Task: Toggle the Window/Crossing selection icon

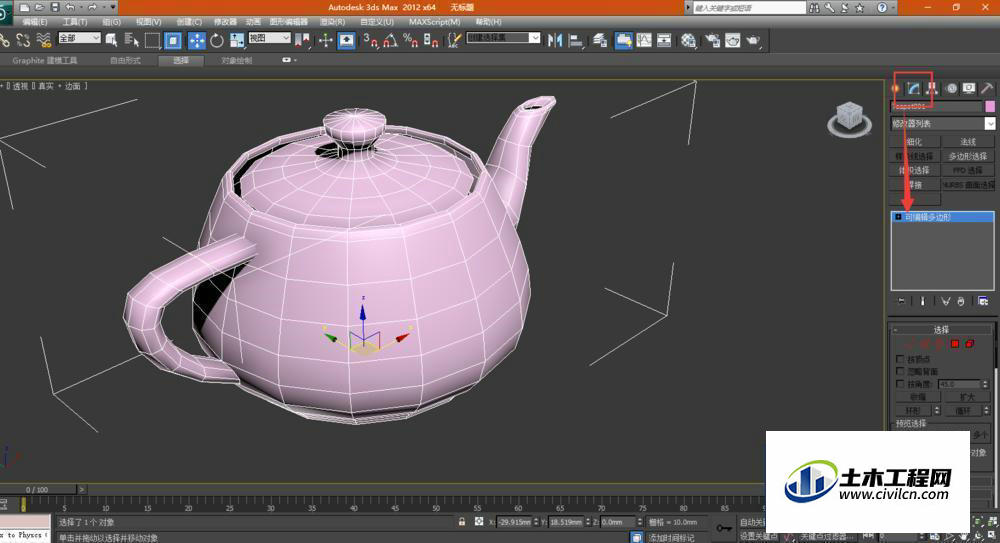Action: point(173,40)
